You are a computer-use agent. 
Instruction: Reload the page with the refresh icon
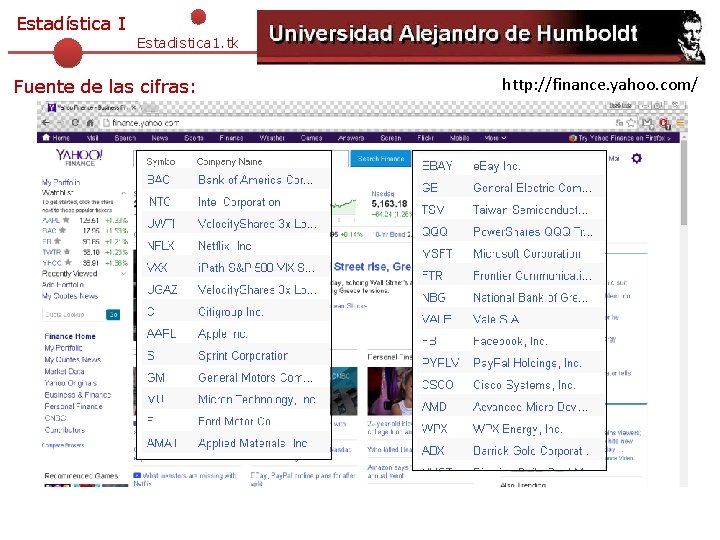tap(75, 123)
